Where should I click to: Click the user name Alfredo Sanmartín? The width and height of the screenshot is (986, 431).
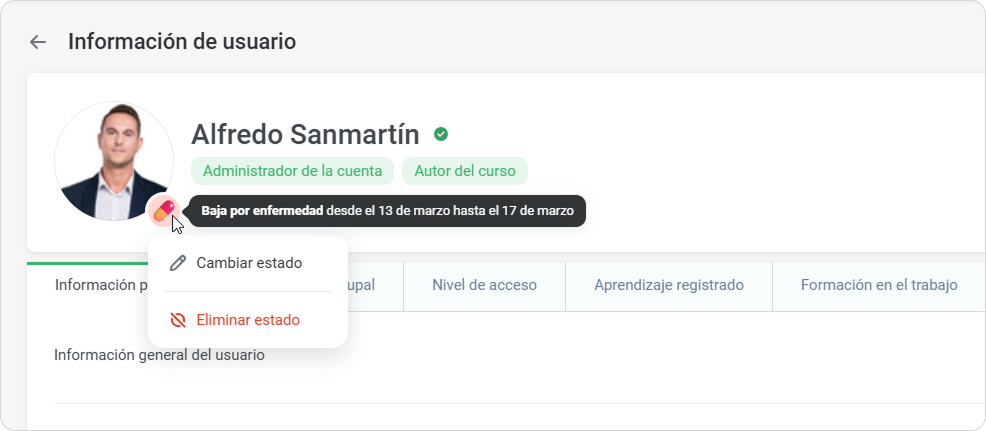[x=305, y=134]
